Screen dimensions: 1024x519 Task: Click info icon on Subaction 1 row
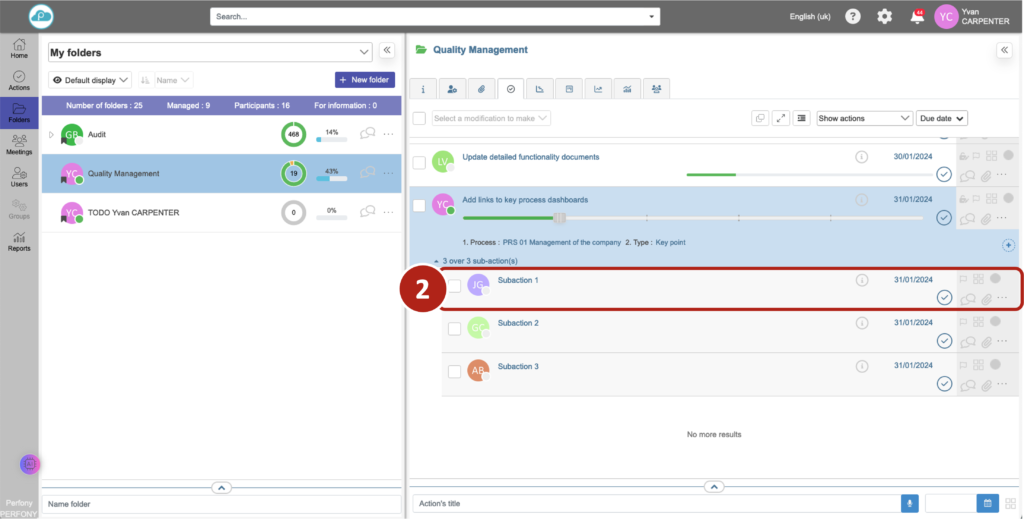(x=861, y=281)
